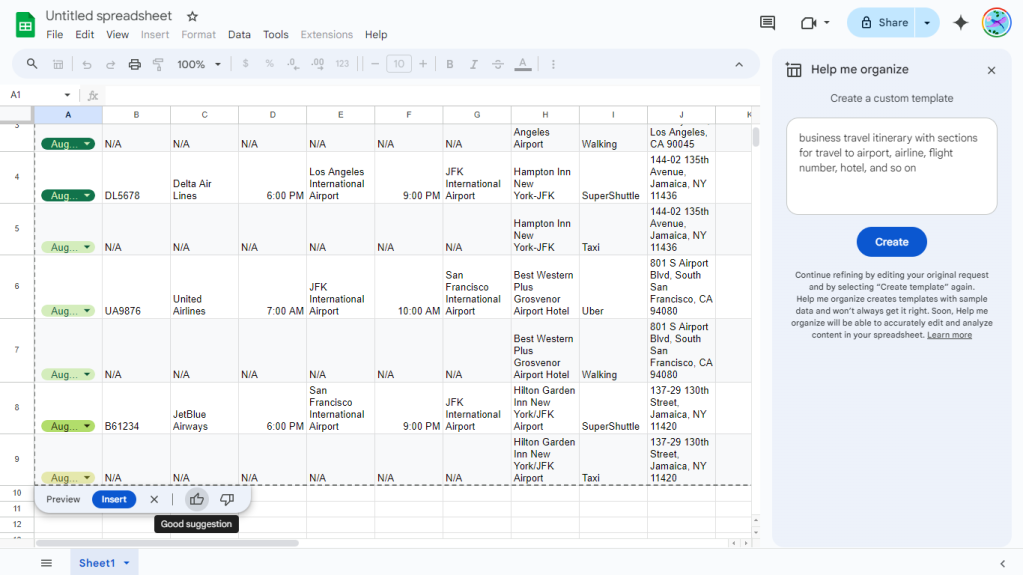Click the Create template button

click(891, 242)
